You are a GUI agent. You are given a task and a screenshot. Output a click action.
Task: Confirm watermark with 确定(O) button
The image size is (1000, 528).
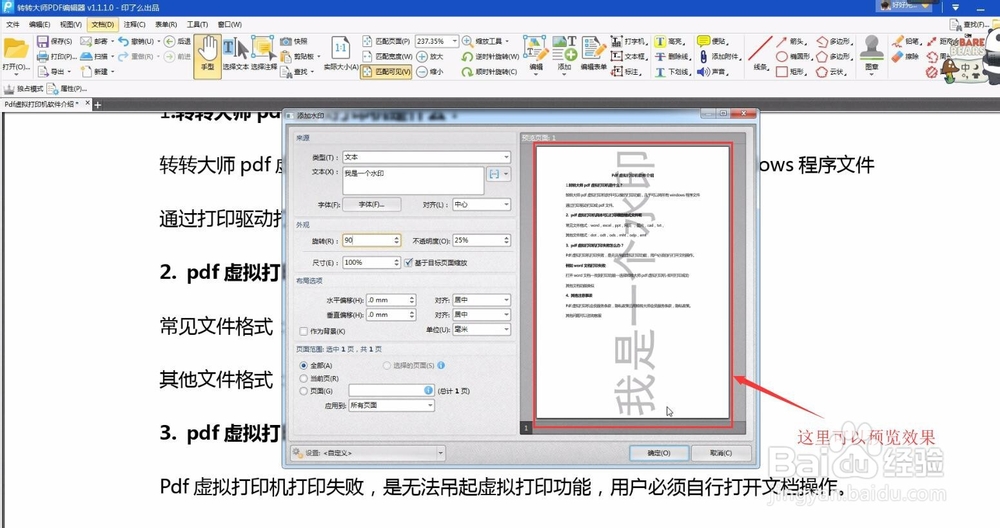tap(659, 453)
